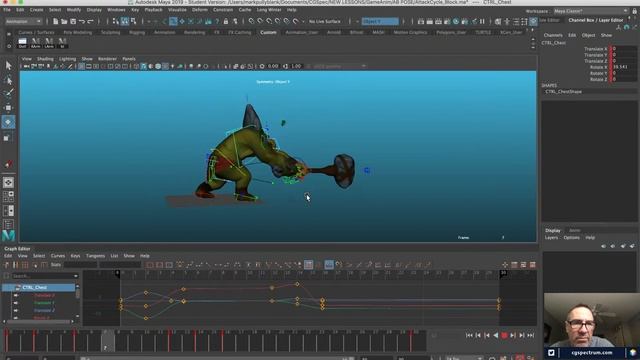Click the Graph Editor outliner horizontal scrollbar
Screen dimensions: 640x360
(x=39, y=322)
